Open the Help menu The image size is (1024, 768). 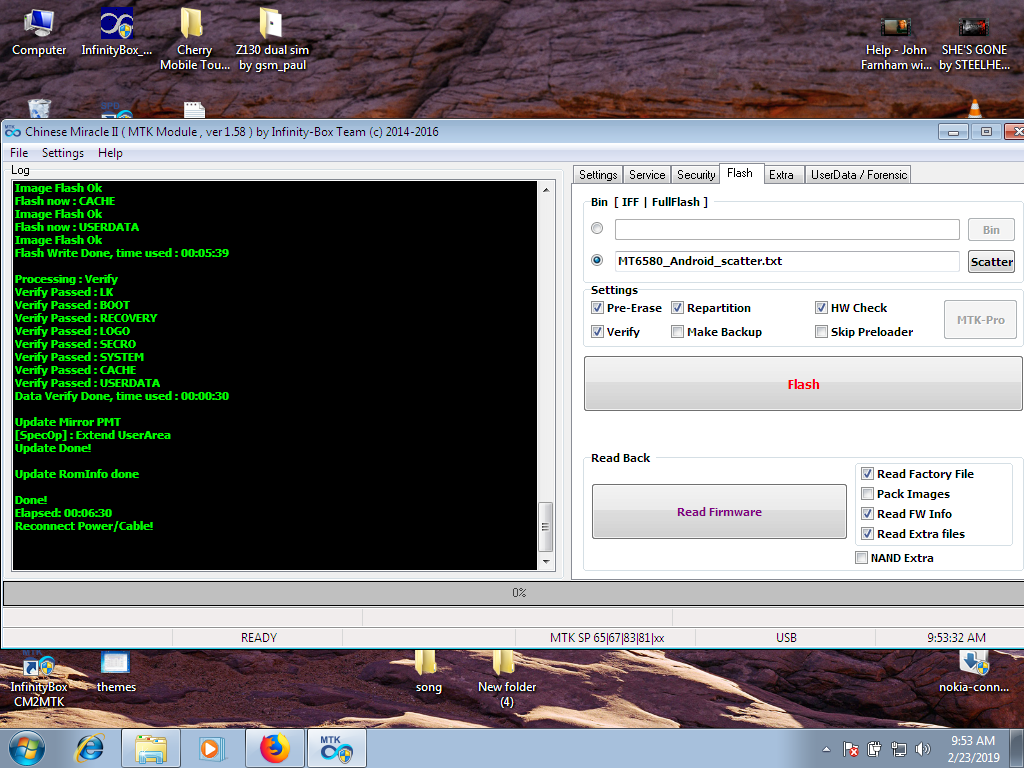pyautogui.click(x=110, y=153)
